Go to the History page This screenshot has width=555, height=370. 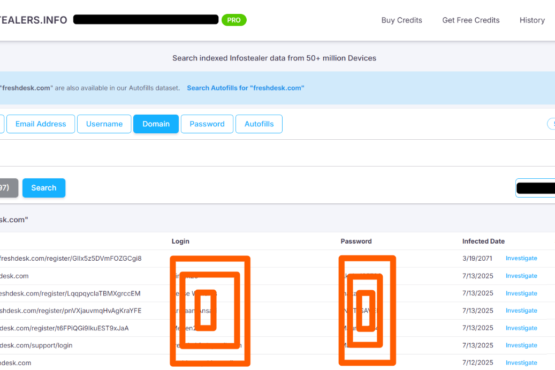coord(532,20)
